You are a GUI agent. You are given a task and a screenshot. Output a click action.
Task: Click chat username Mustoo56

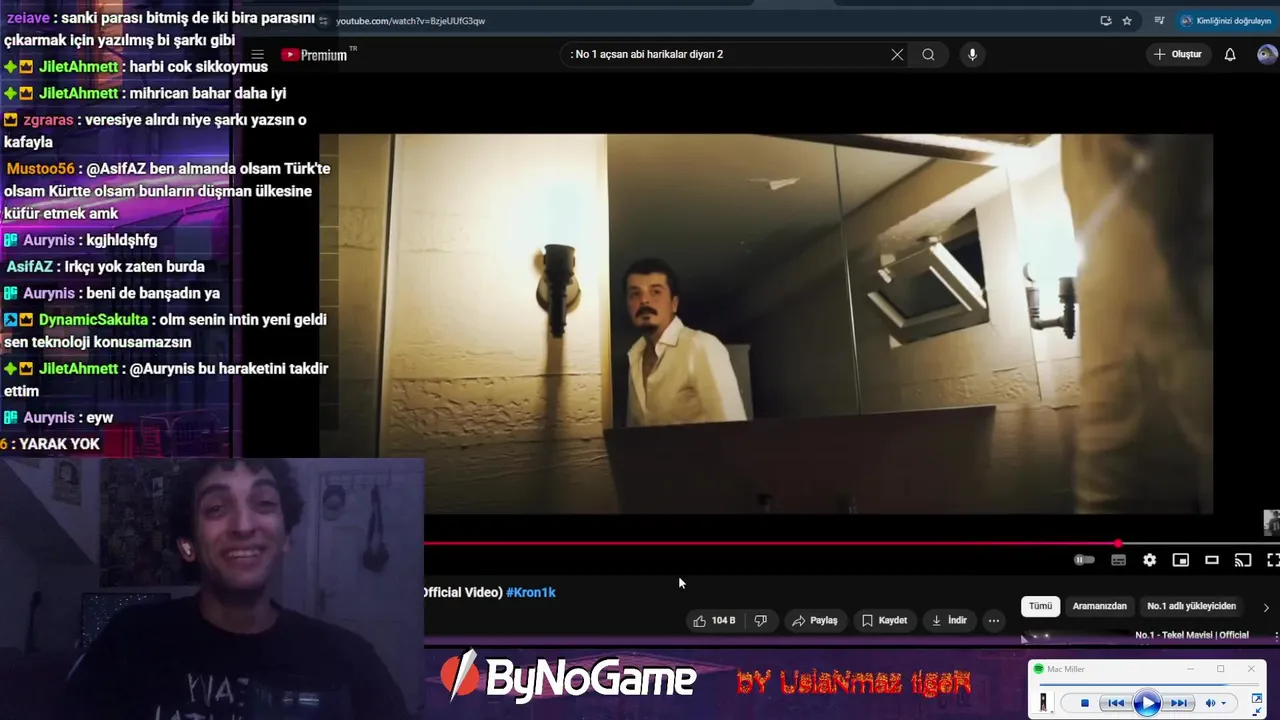(x=40, y=169)
